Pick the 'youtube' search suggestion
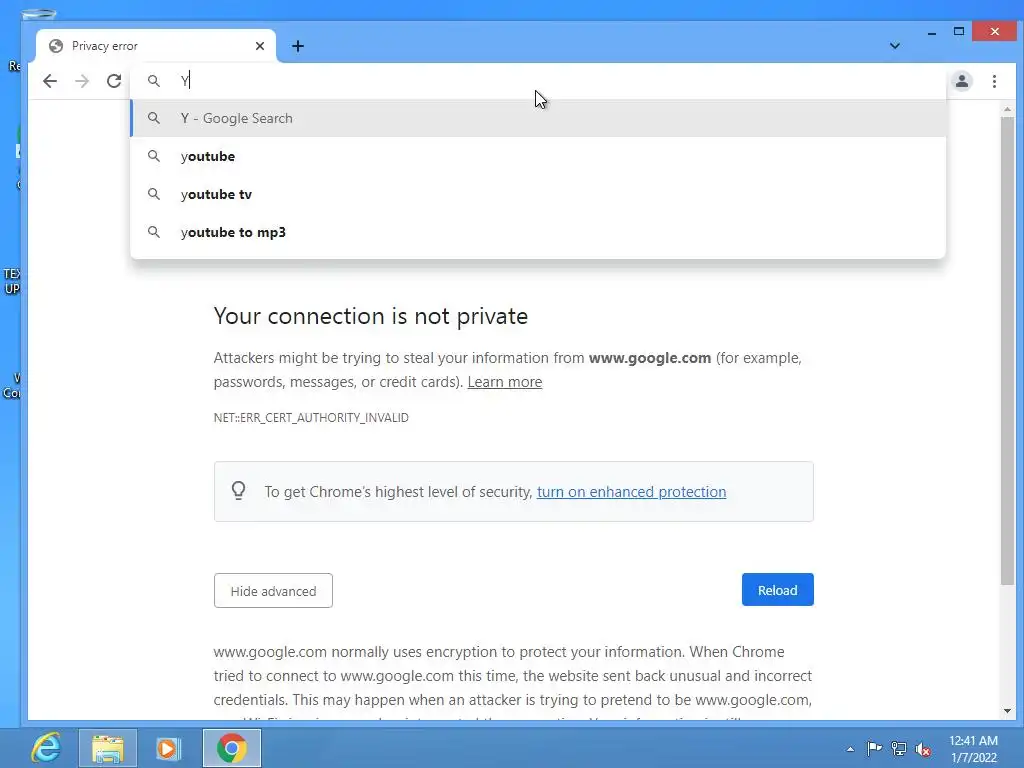 coord(538,156)
